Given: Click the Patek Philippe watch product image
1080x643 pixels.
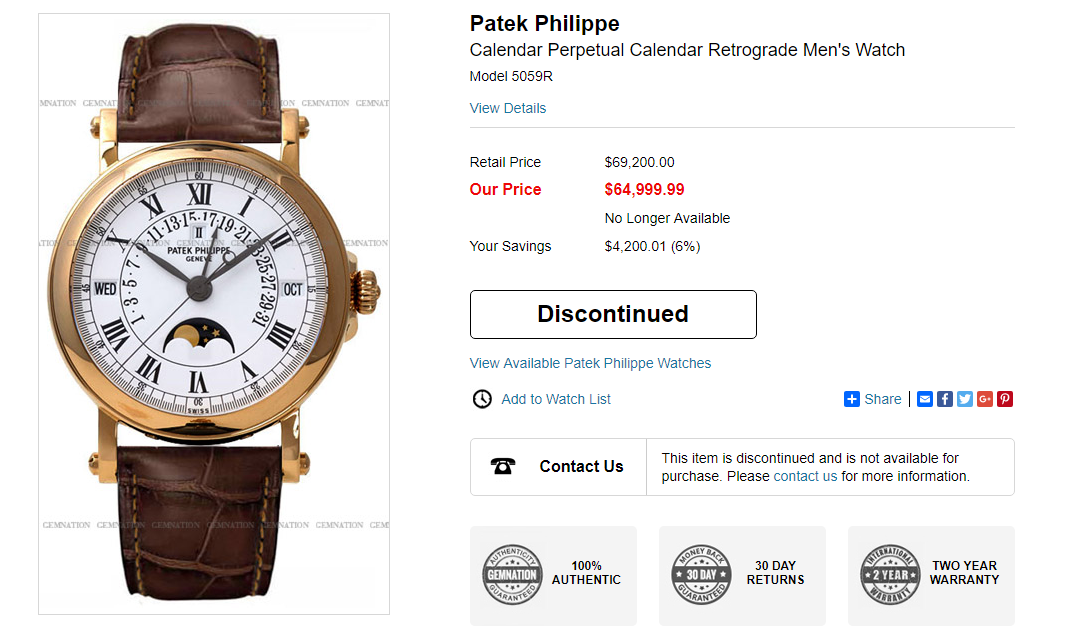Looking at the screenshot, I should tap(214, 314).
